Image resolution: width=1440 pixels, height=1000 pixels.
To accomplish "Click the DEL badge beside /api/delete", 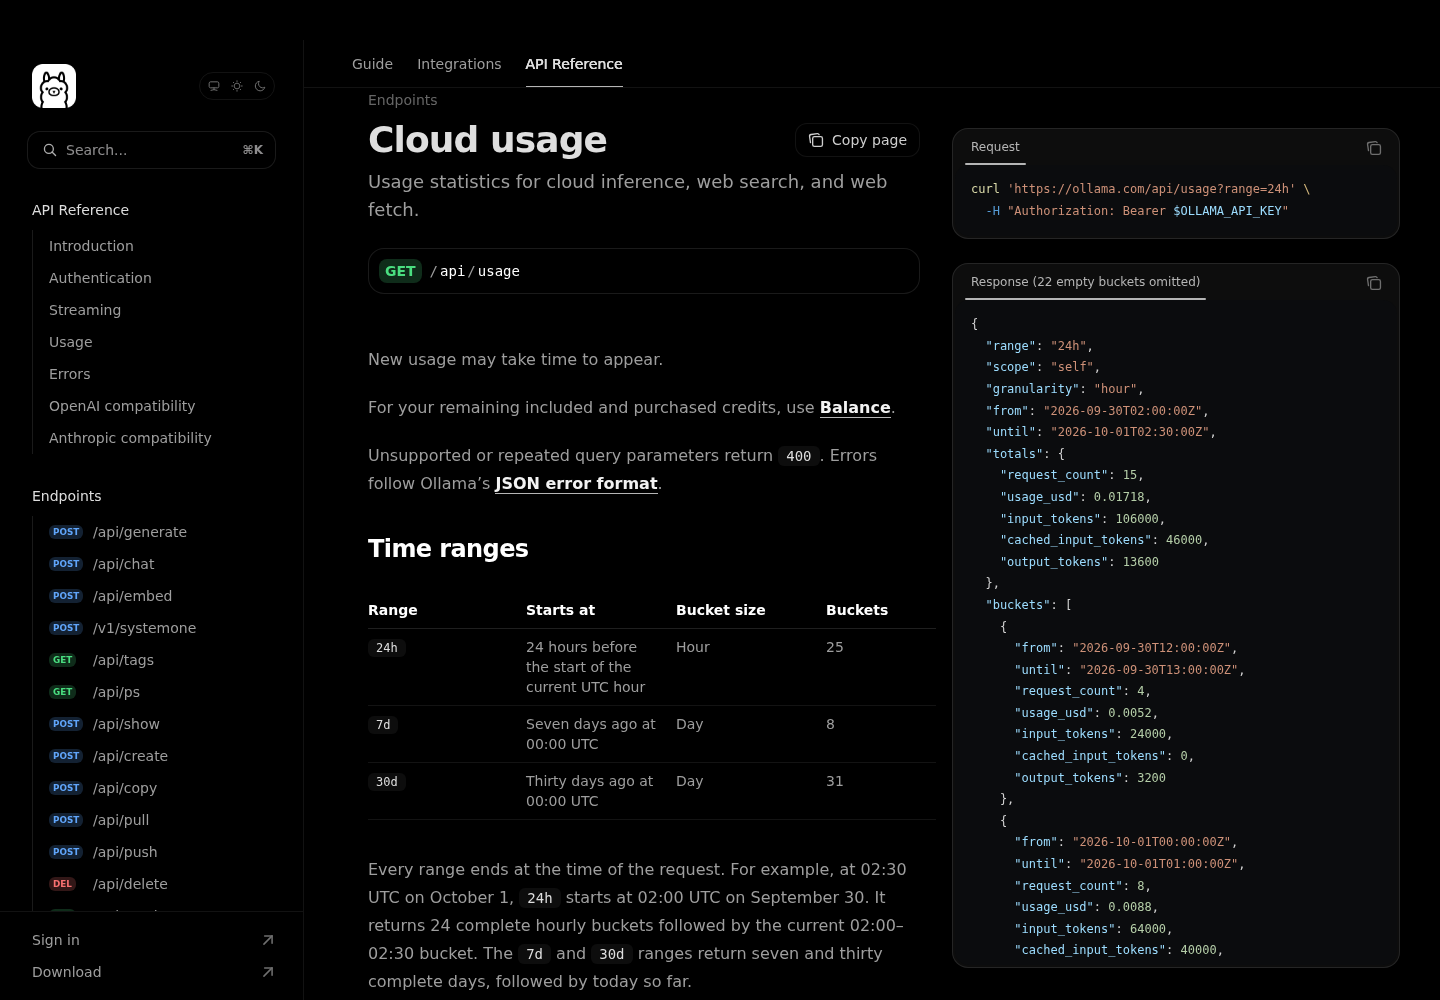I will point(63,884).
